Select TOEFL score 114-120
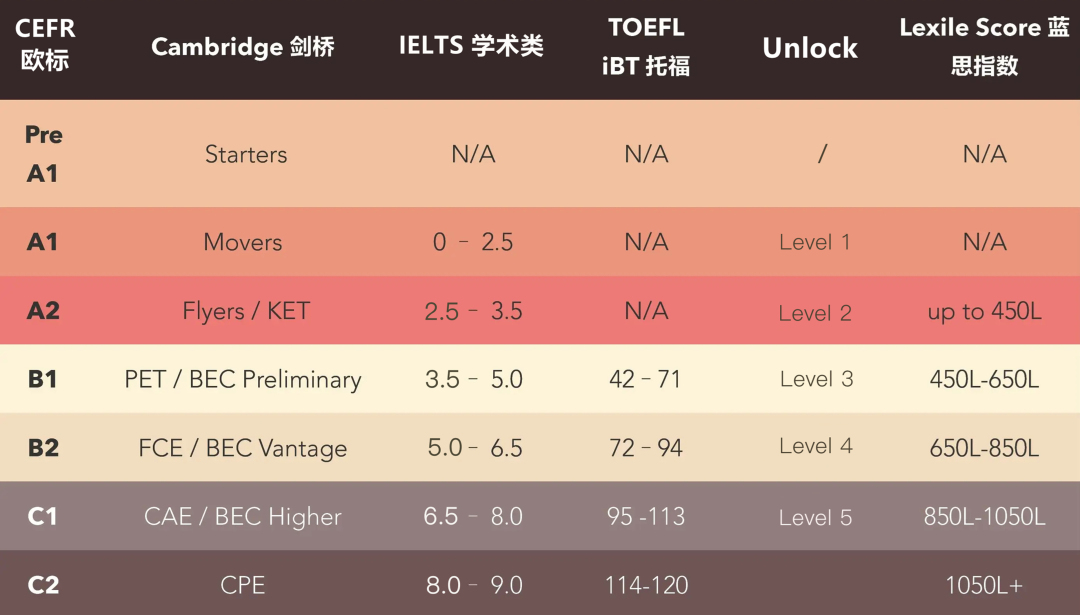Image resolution: width=1080 pixels, height=615 pixels. 646,585
